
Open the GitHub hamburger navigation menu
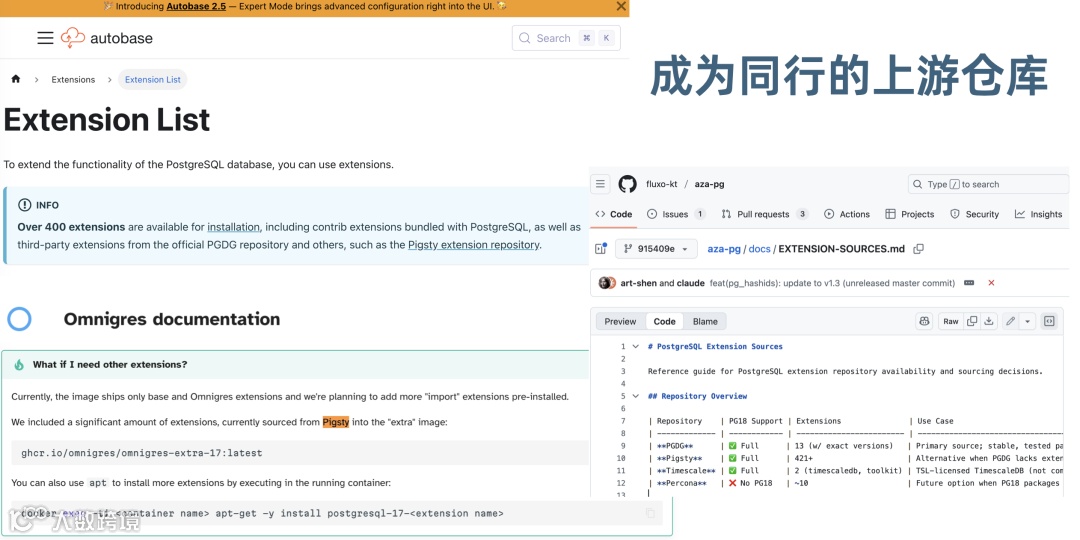600,184
